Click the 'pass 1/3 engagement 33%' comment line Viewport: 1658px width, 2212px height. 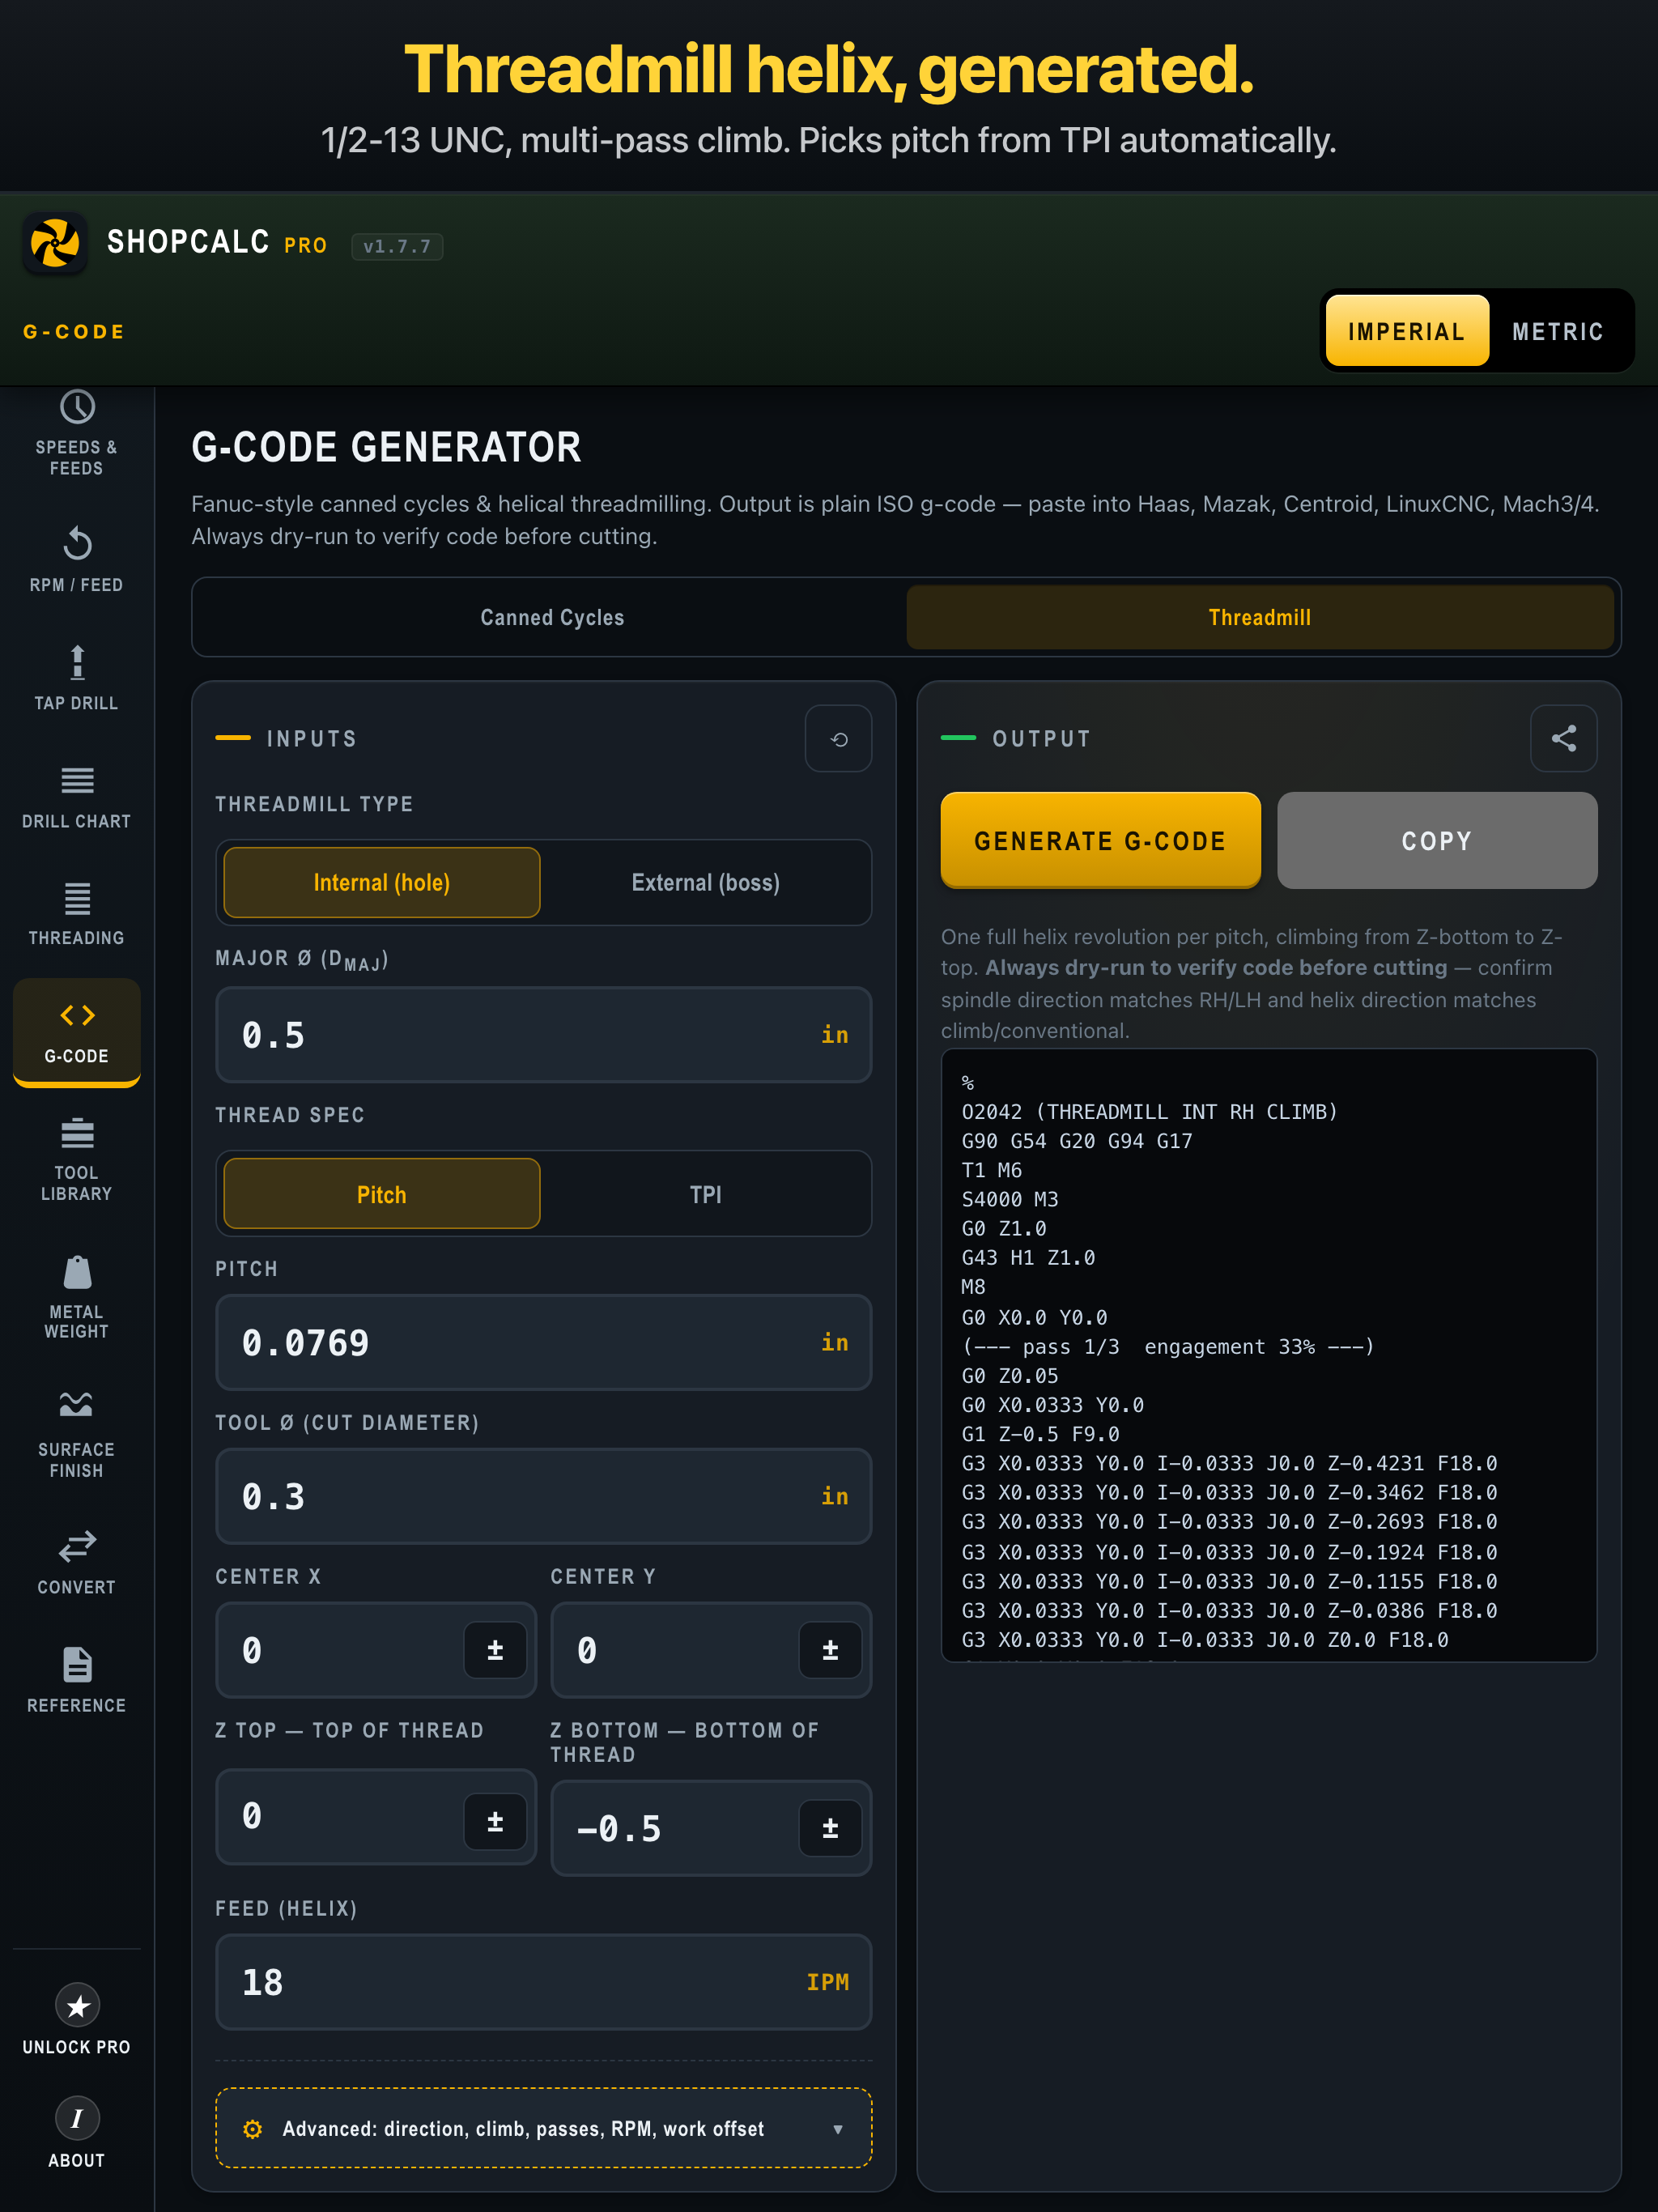tap(1168, 1347)
